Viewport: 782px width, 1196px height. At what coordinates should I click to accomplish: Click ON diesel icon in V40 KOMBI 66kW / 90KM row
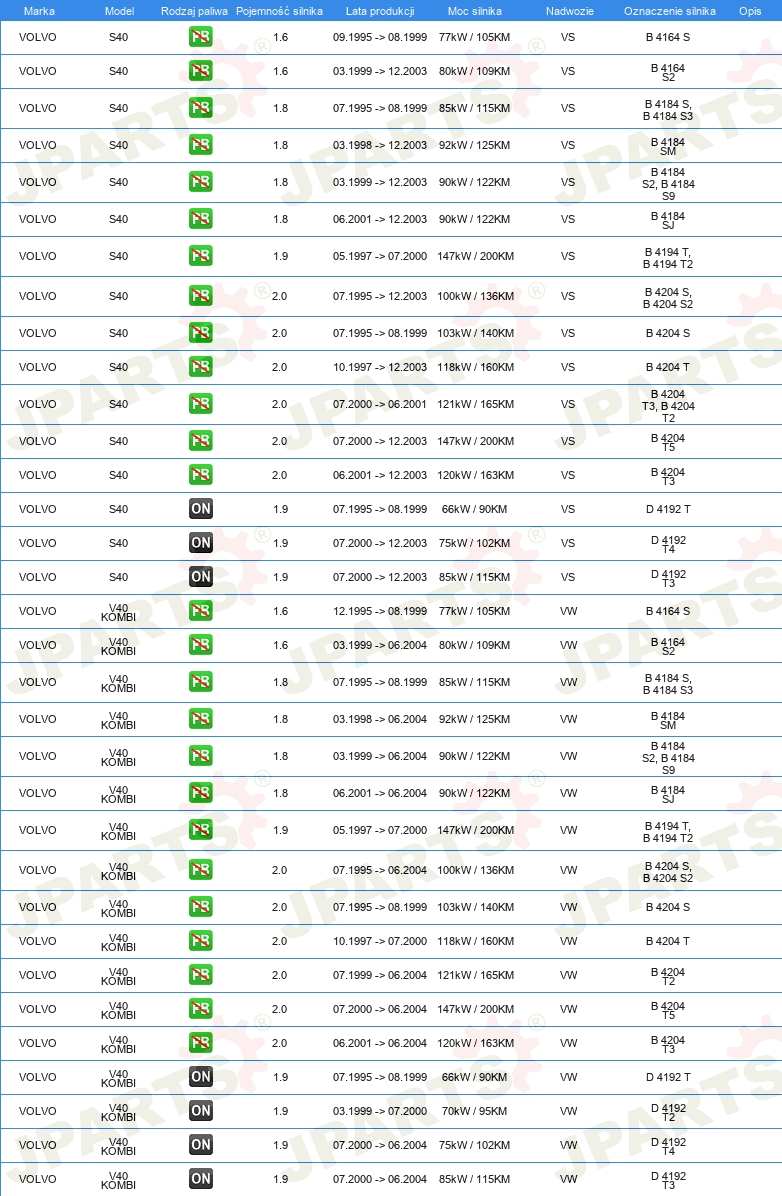coord(201,1077)
